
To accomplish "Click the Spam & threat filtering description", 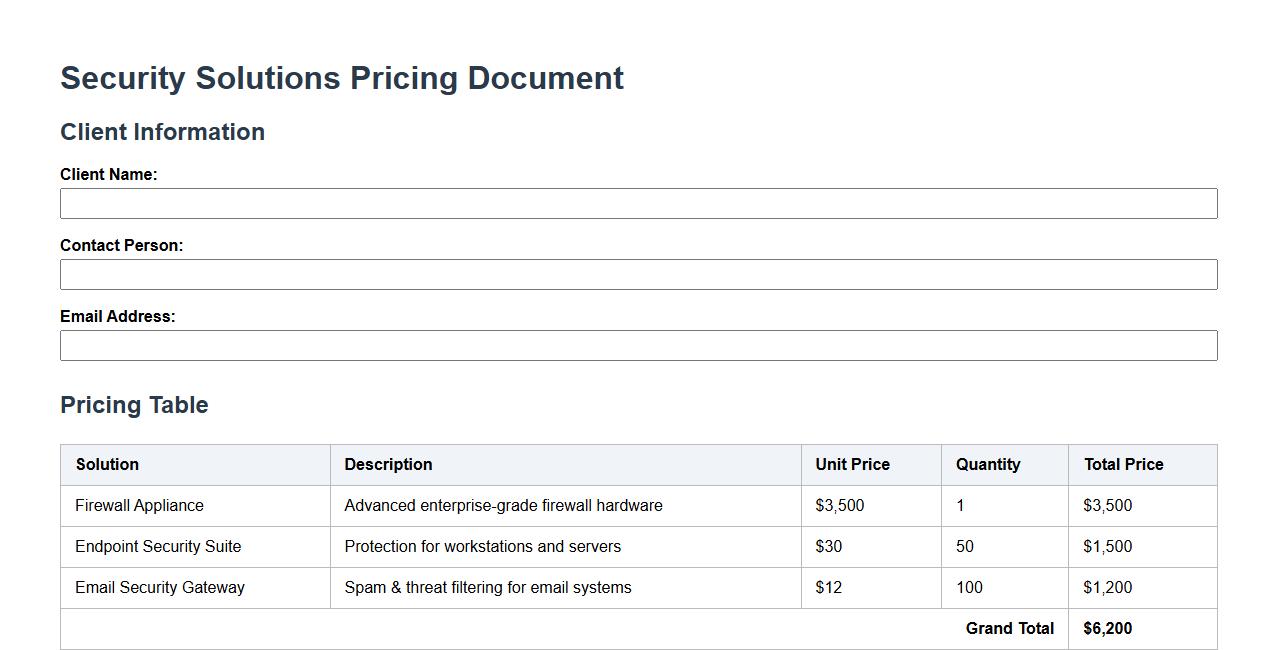I will point(488,587).
